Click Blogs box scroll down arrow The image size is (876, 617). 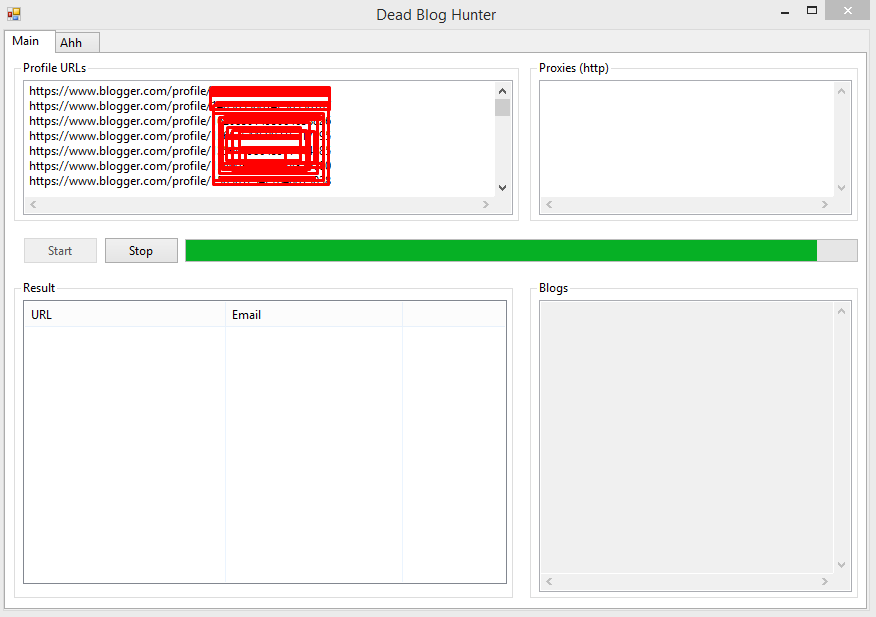tap(841, 565)
